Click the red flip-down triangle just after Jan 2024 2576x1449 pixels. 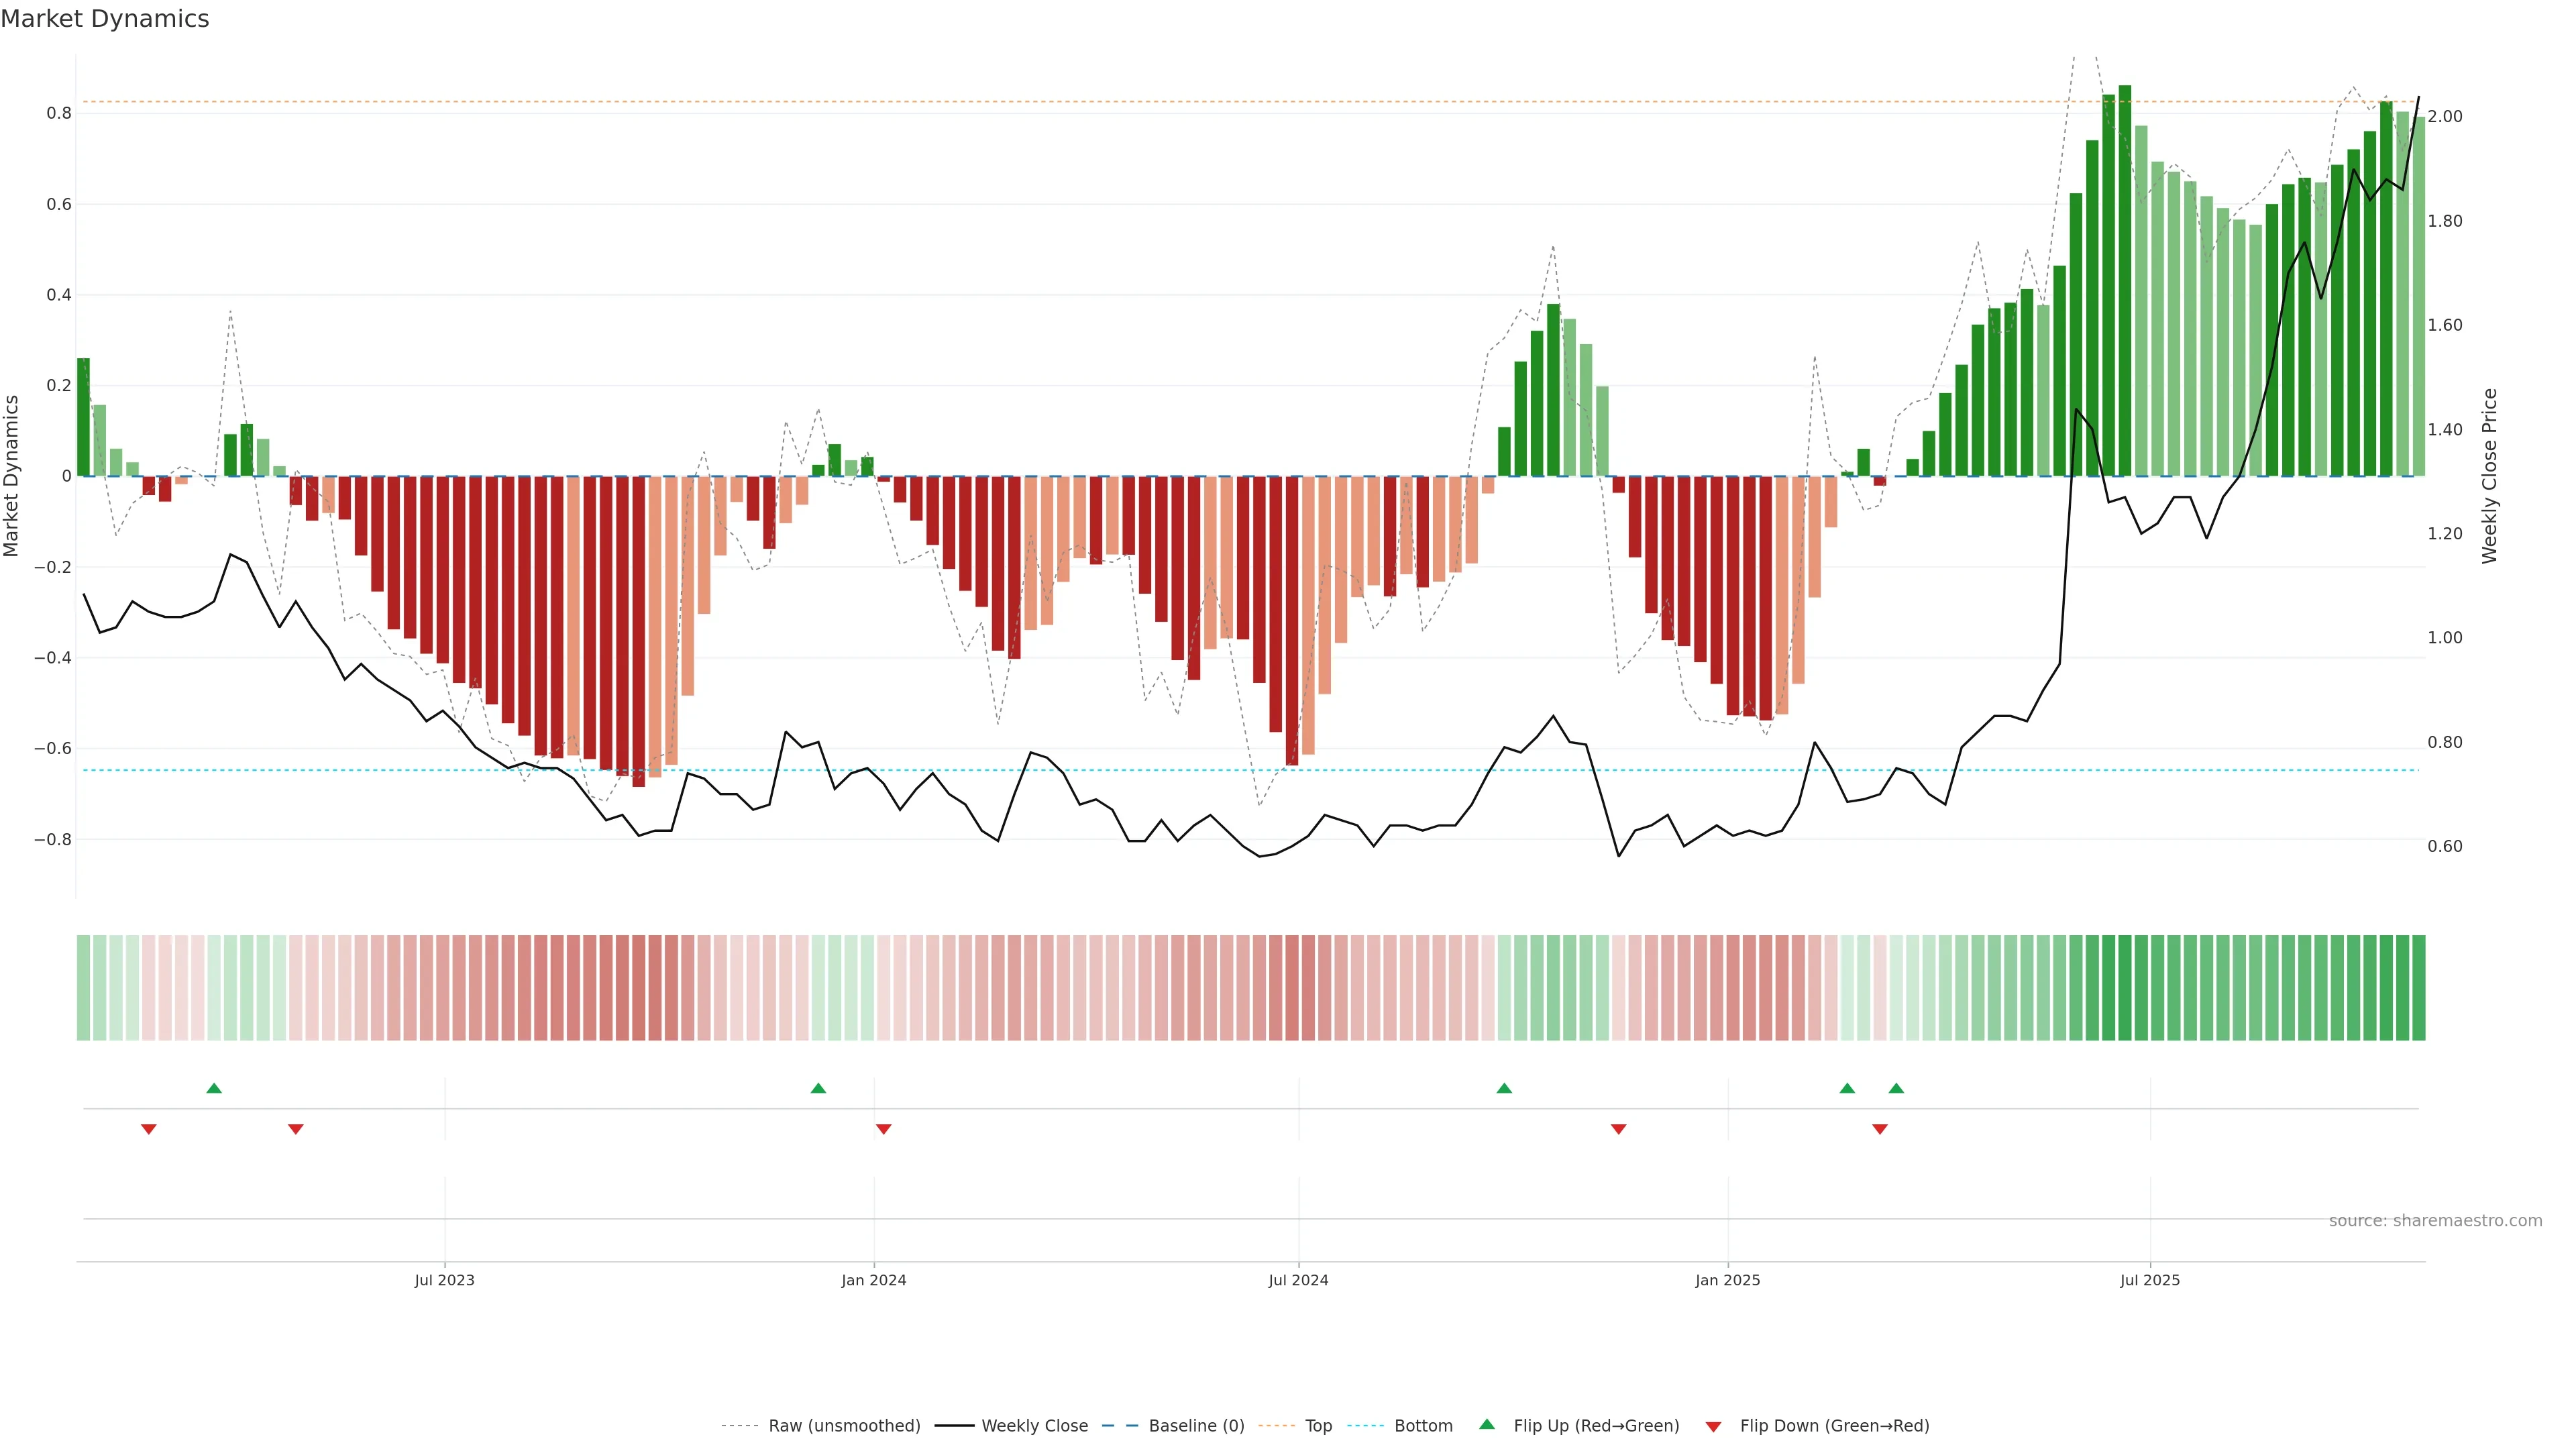click(x=883, y=1129)
